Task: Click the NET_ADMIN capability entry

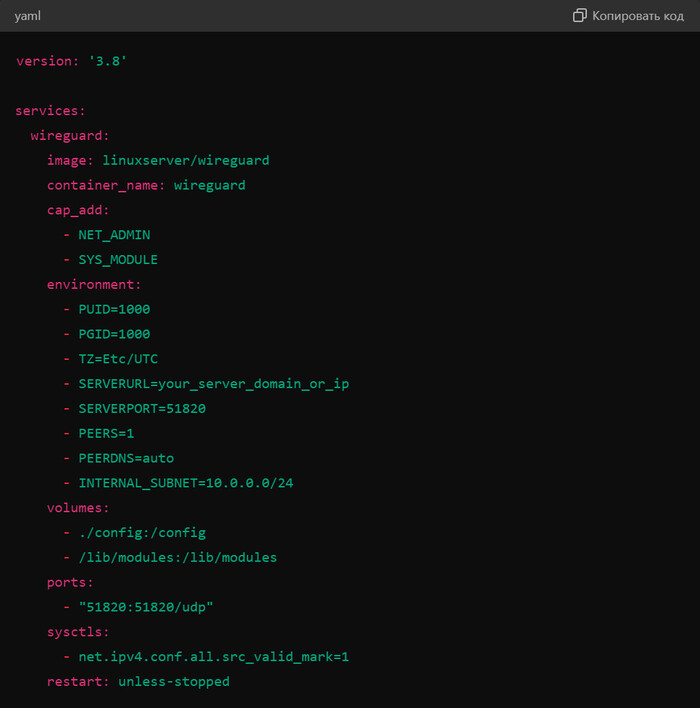Action: 114,235
